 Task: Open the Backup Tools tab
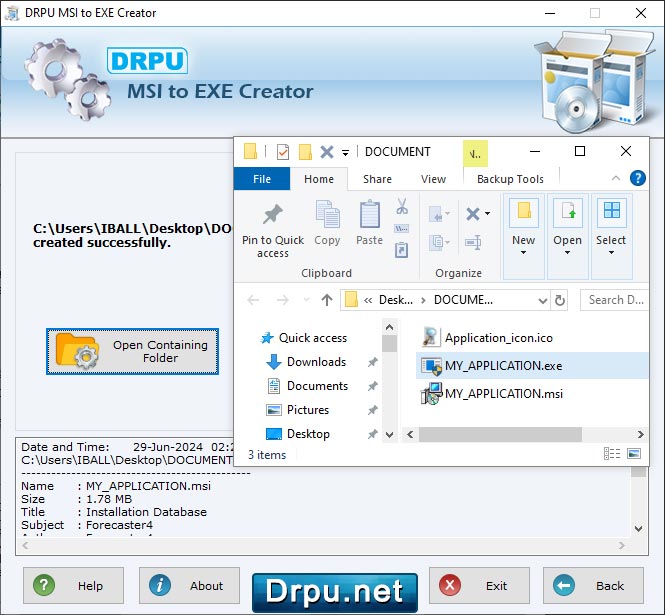(510, 179)
